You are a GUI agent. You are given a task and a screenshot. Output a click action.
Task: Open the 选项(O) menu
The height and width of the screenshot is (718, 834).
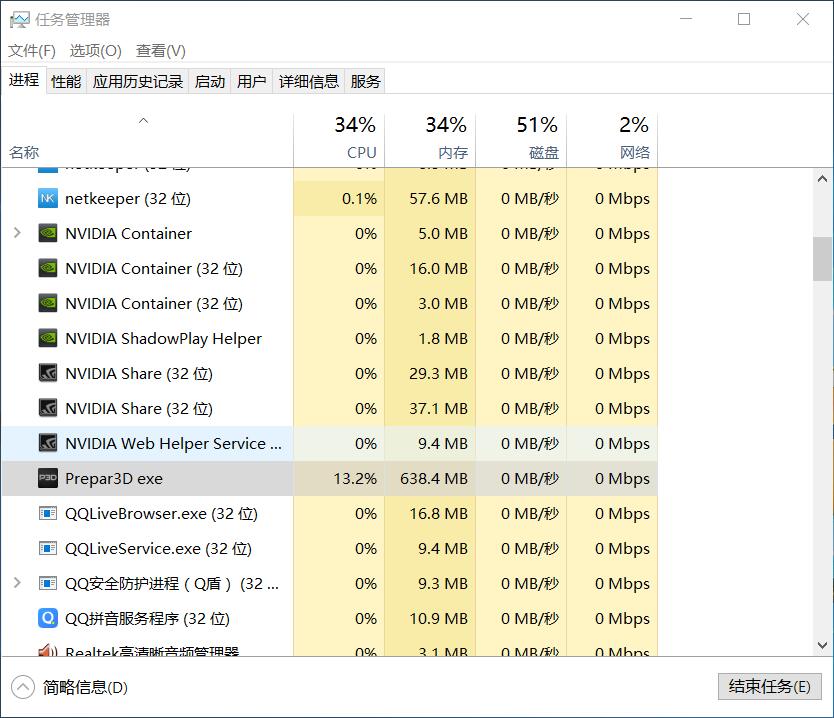[x=96, y=51]
